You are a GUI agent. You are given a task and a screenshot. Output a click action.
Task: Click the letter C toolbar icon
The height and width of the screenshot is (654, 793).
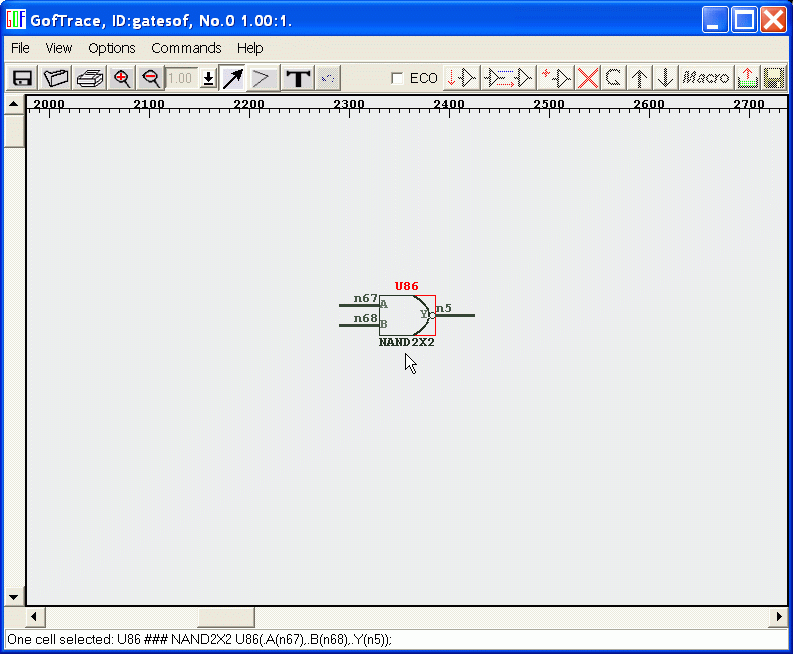(x=613, y=78)
